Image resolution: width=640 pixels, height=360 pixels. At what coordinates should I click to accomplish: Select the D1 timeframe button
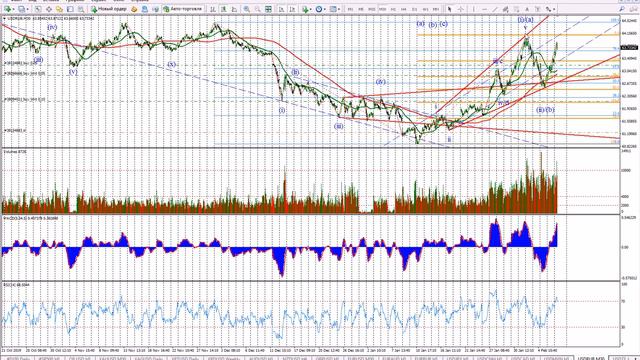pos(414,9)
